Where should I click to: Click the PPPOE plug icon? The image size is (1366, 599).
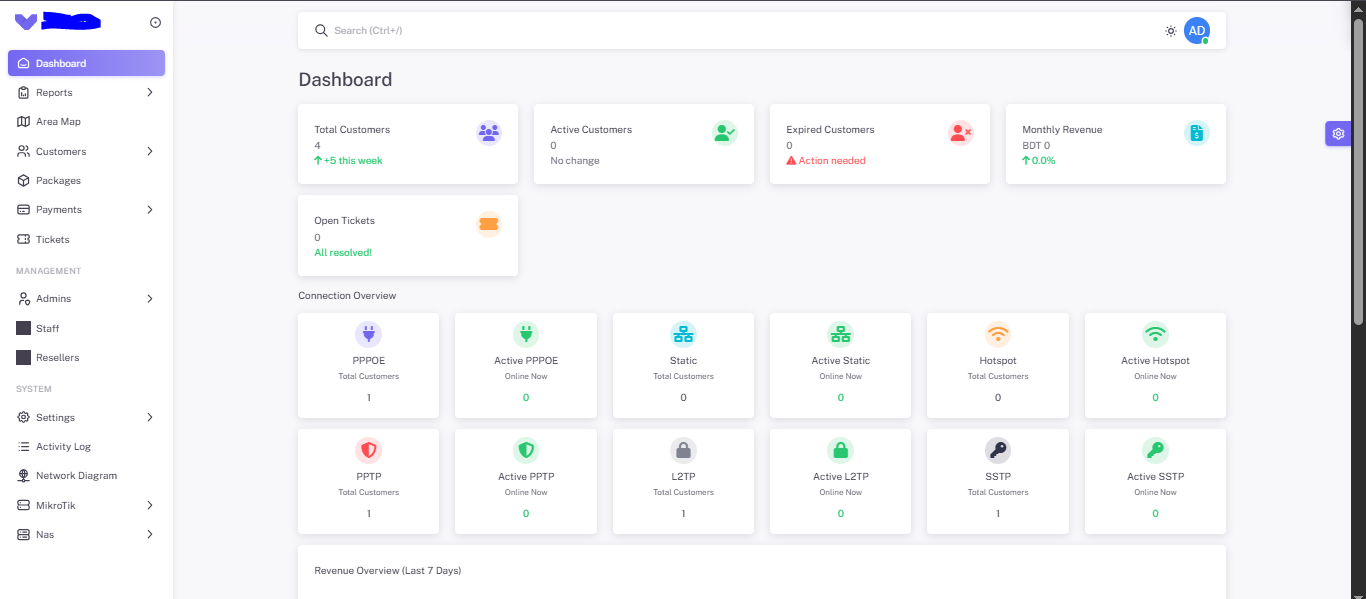click(368, 334)
